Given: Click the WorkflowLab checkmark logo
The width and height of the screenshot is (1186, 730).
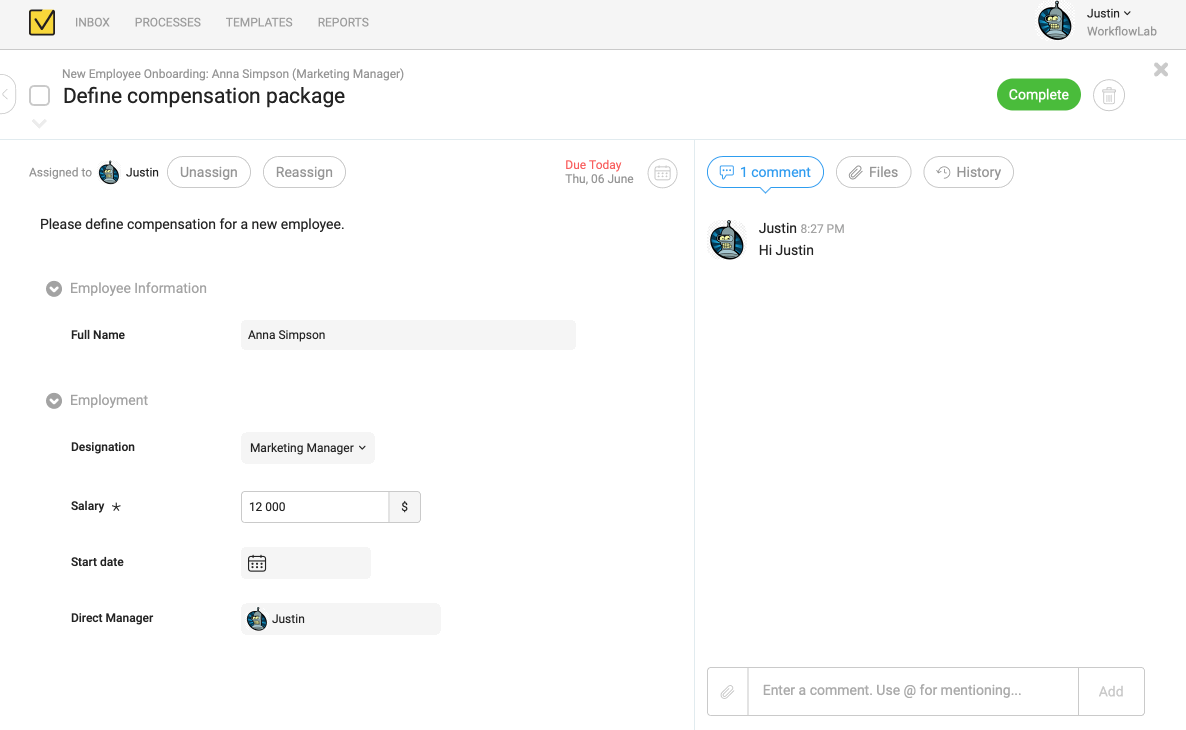Looking at the screenshot, I should coord(41,21).
